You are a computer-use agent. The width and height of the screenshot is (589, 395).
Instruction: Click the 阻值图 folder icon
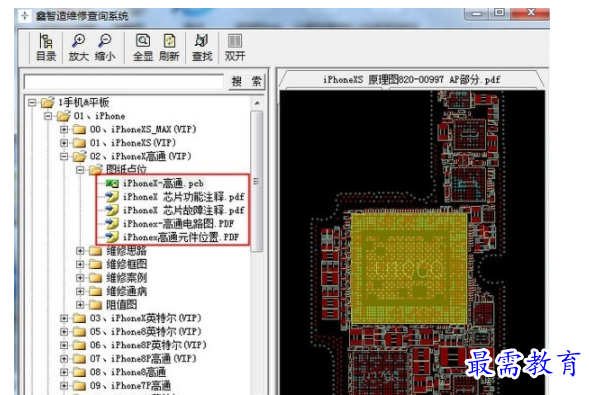[x=95, y=305]
